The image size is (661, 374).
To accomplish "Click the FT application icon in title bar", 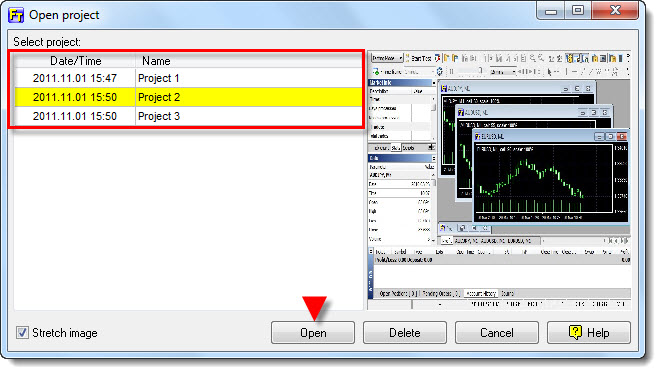I will pyautogui.click(x=16, y=15).
